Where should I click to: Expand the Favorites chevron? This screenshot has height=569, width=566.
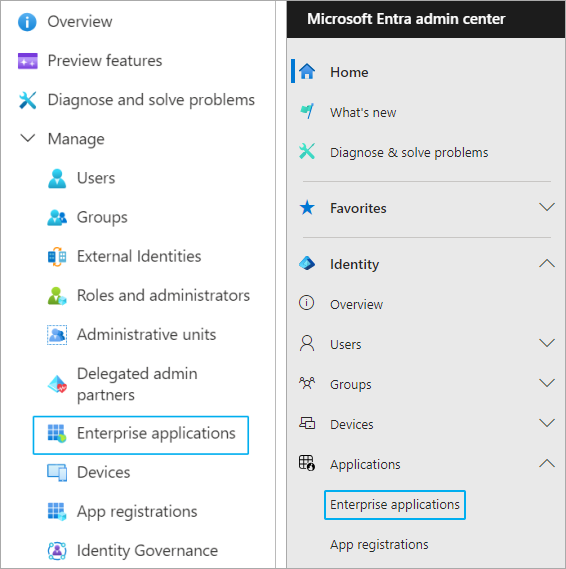point(547,207)
